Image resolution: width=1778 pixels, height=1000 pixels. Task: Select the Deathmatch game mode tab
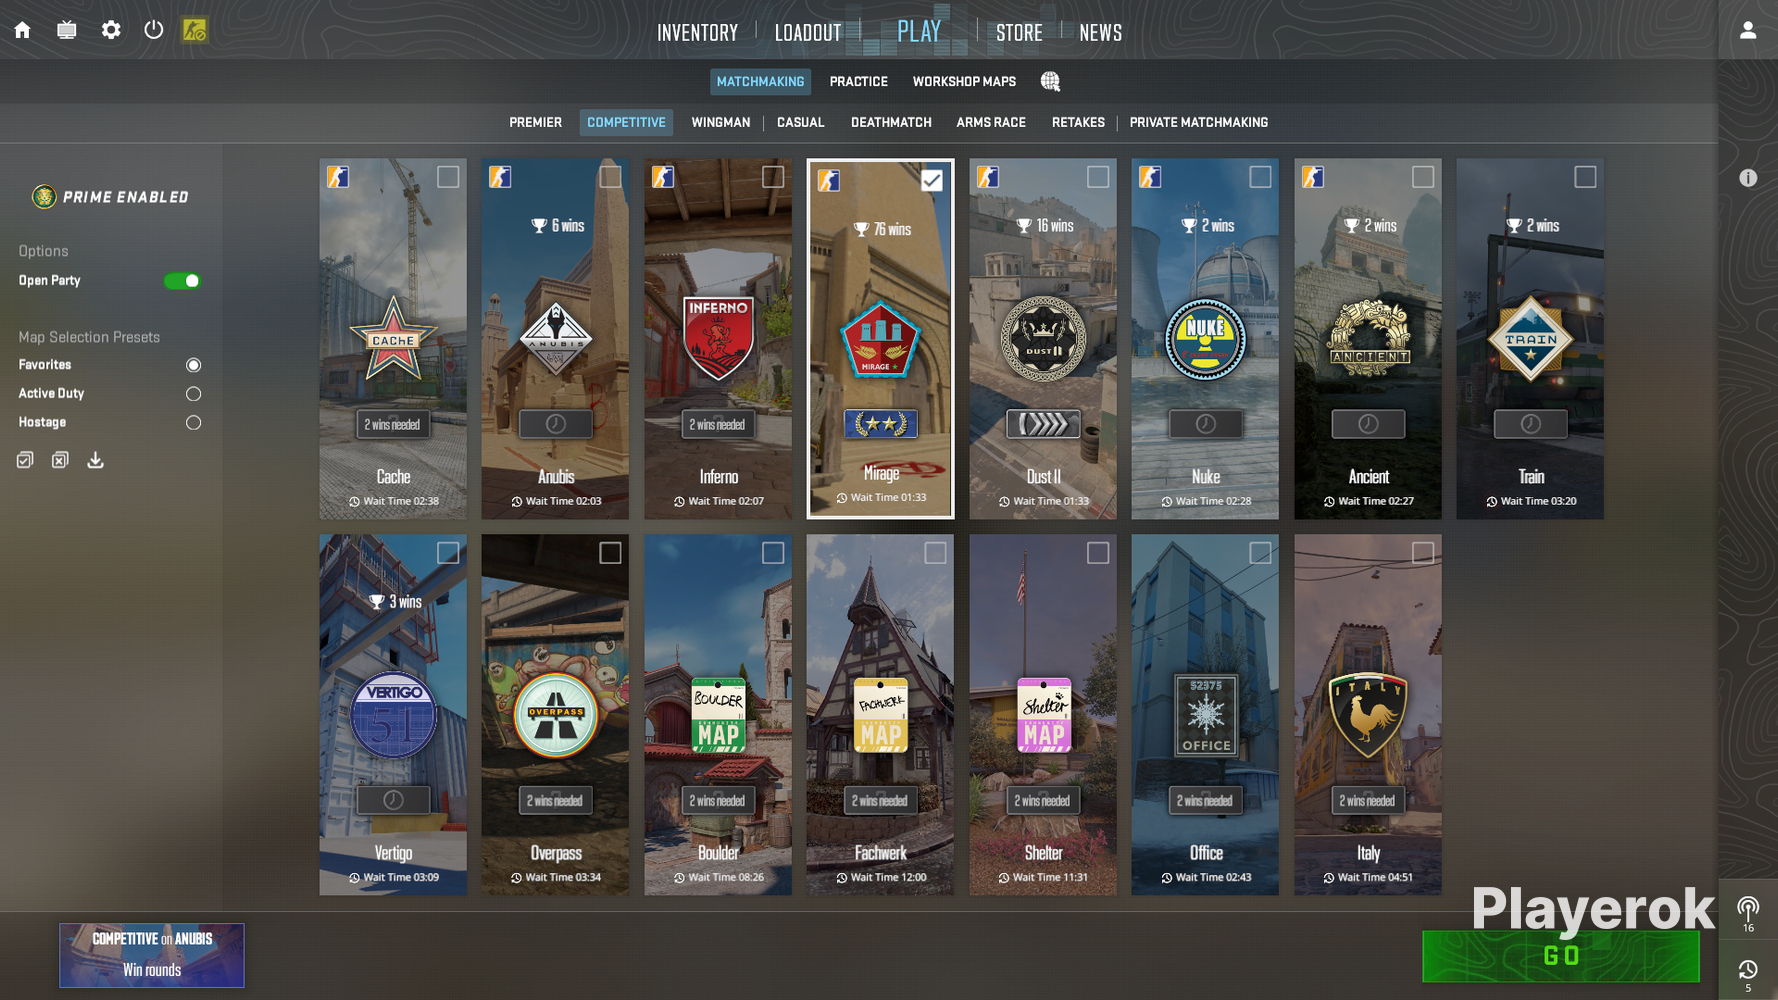[x=891, y=123]
